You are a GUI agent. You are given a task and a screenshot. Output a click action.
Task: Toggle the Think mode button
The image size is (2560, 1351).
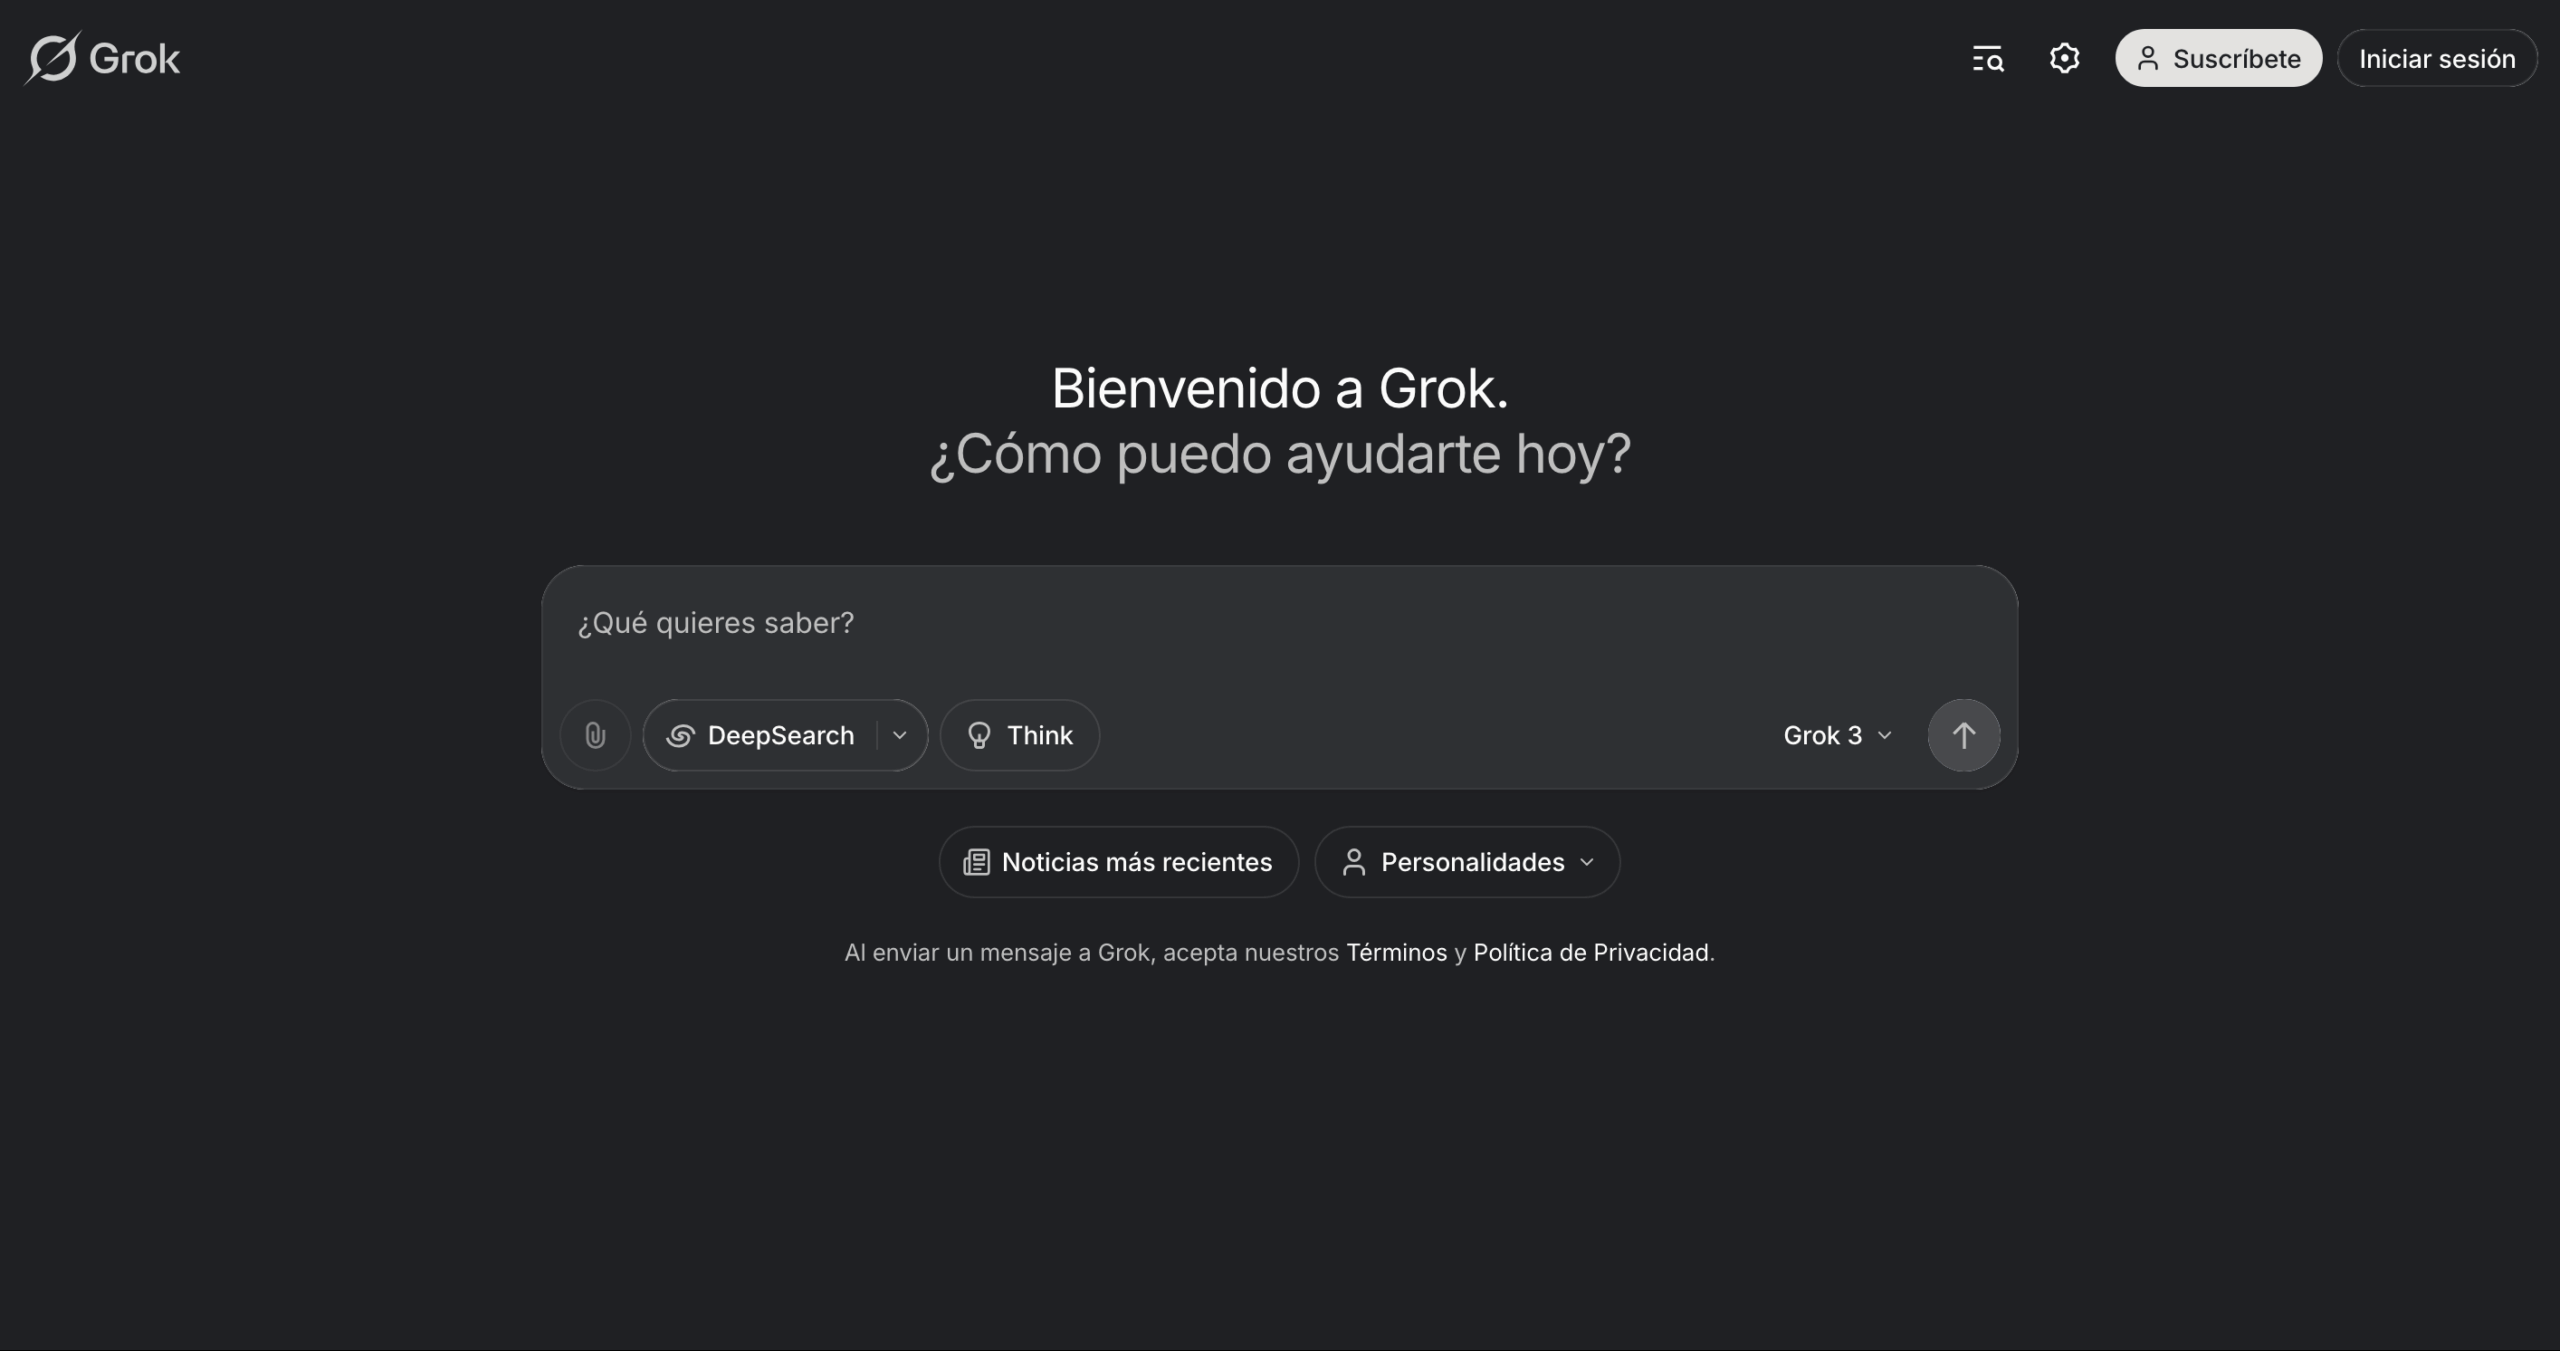[x=1020, y=735]
